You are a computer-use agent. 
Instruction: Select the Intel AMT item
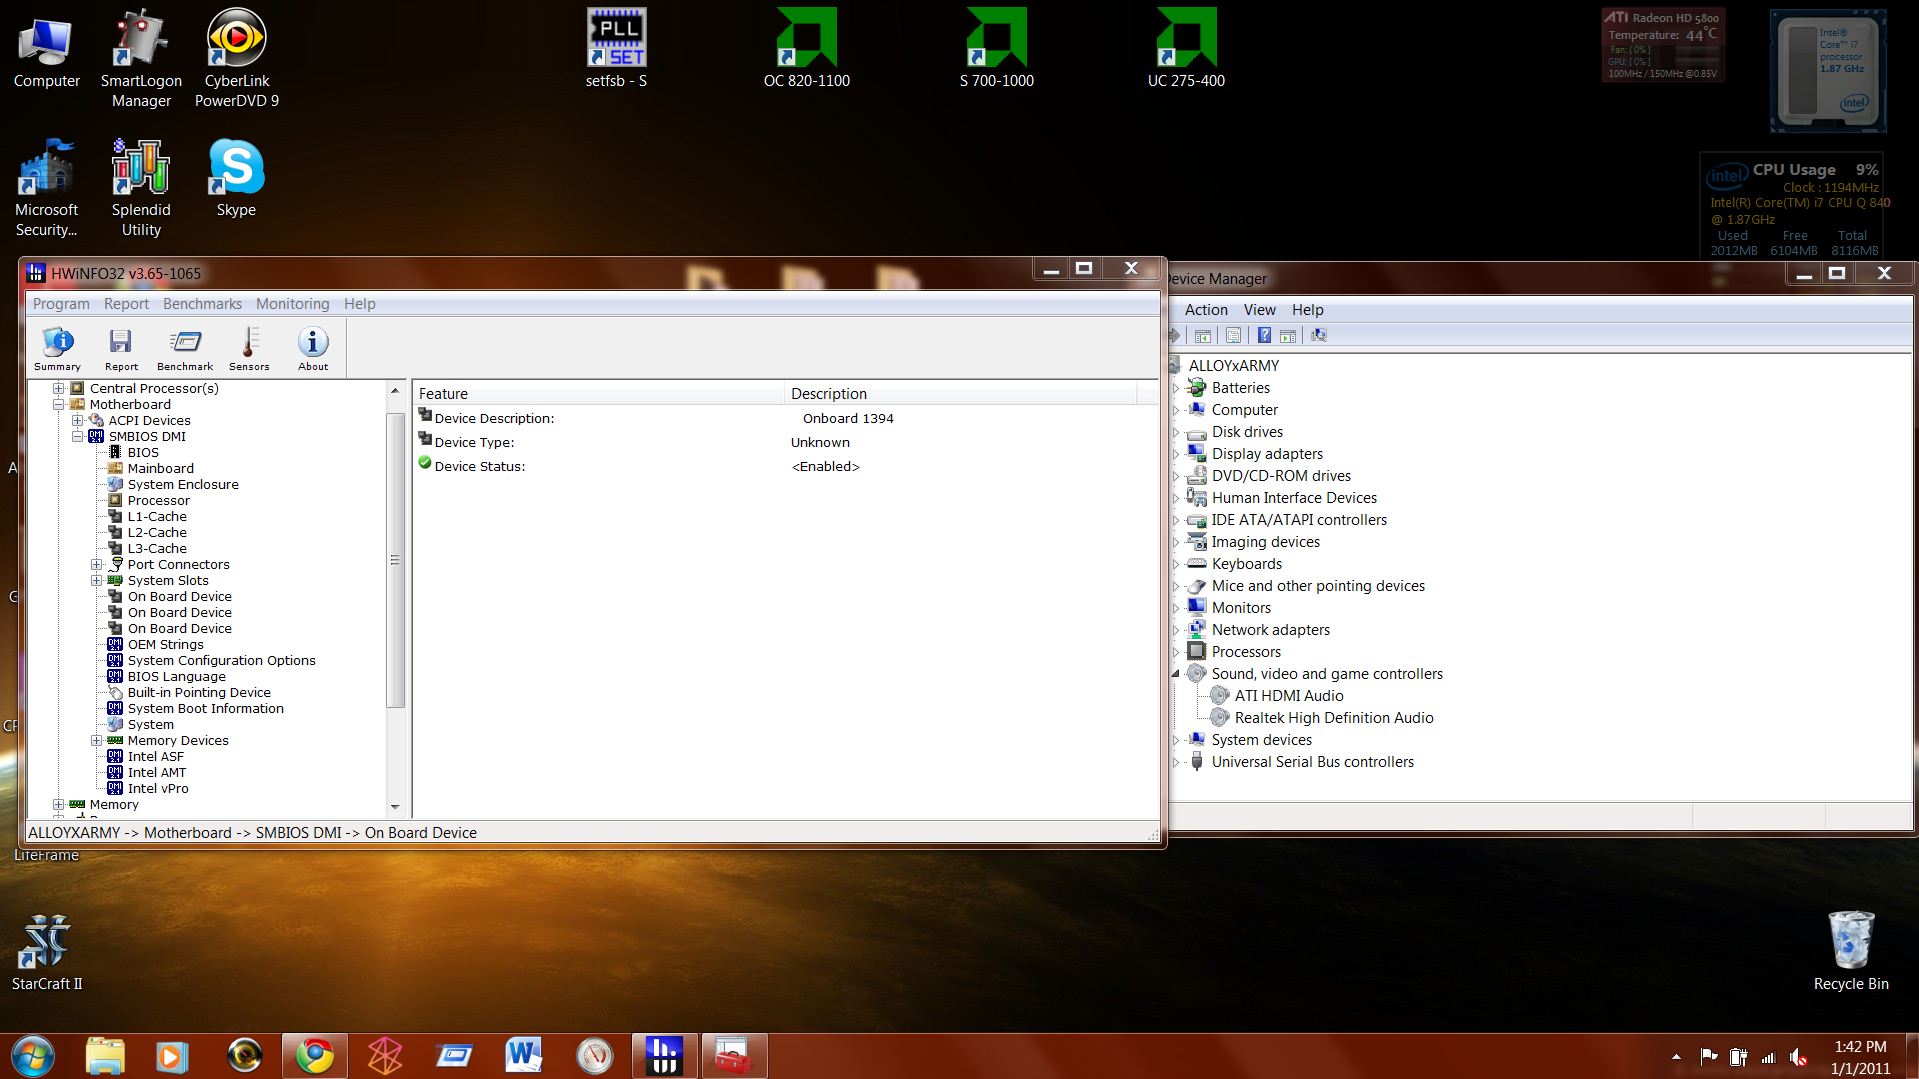[x=156, y=772]
